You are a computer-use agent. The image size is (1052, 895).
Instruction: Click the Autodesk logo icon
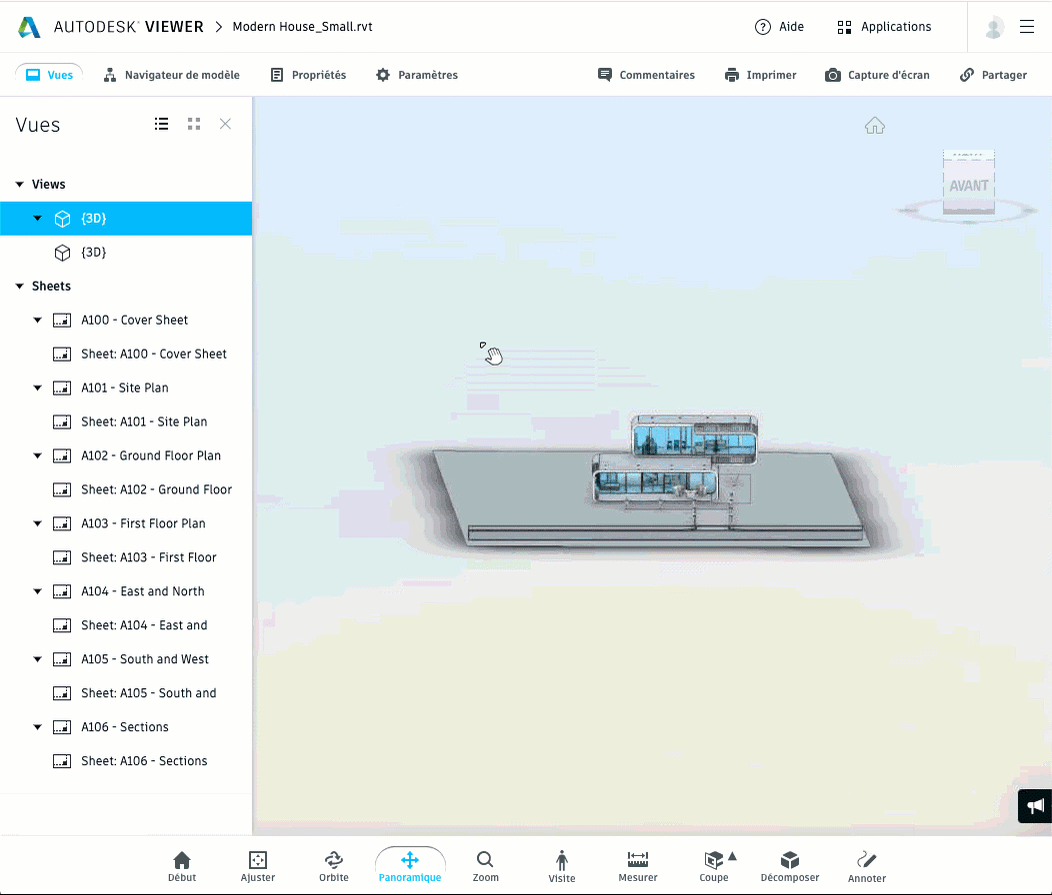[x=28, y=27]
